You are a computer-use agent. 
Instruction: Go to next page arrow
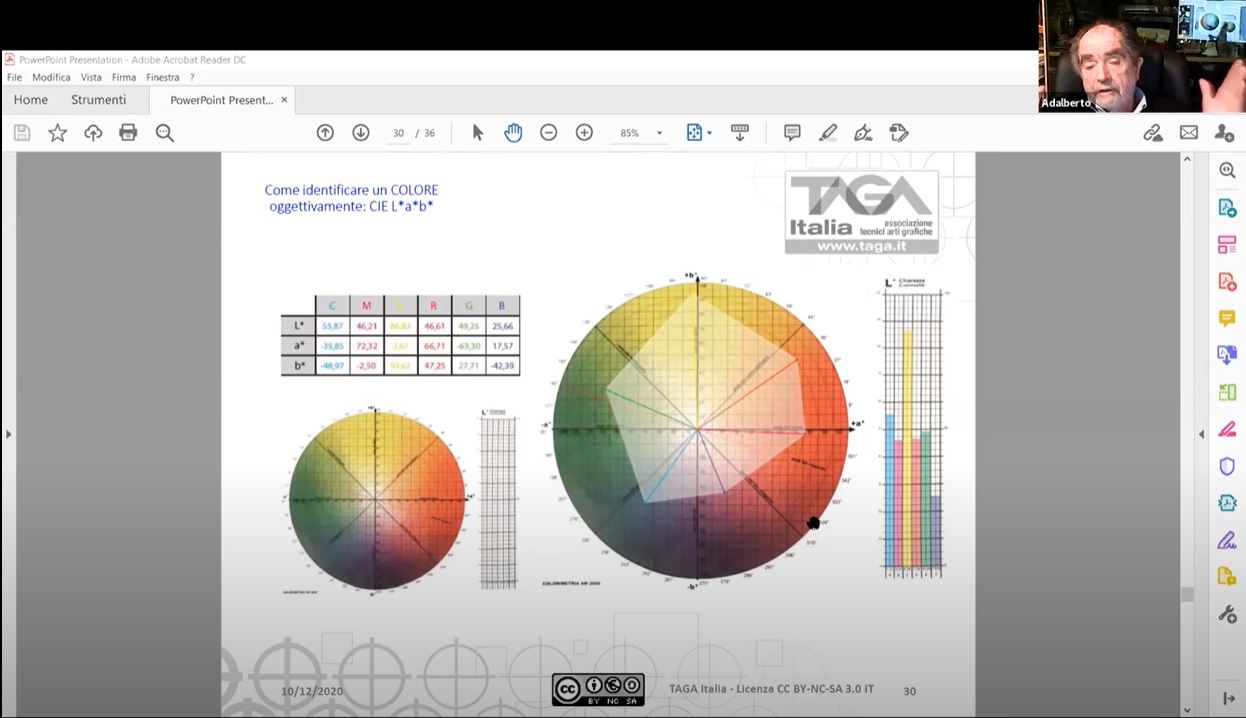361,132
